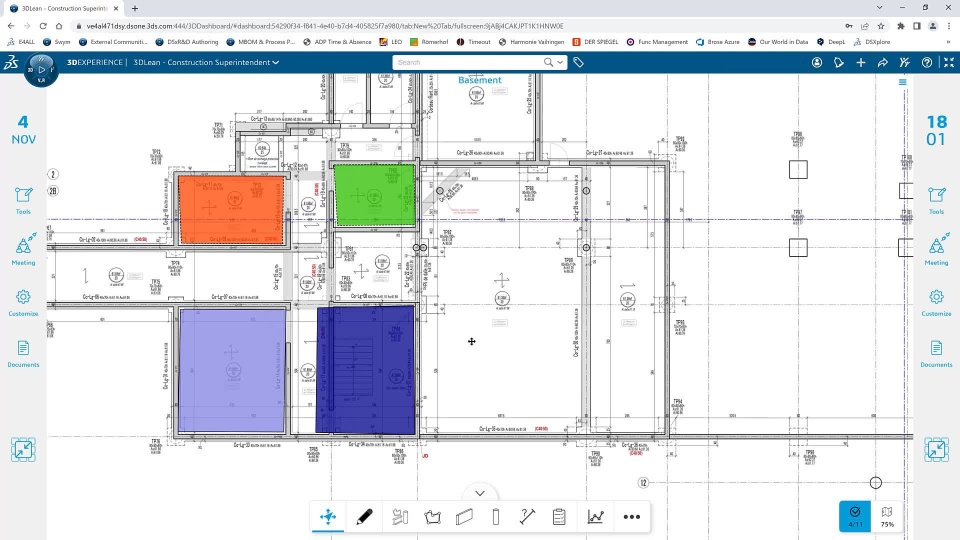Open more tools ellipsis menu
The width and height of the screenshot is (960, 540).
[x=631, y=517]
